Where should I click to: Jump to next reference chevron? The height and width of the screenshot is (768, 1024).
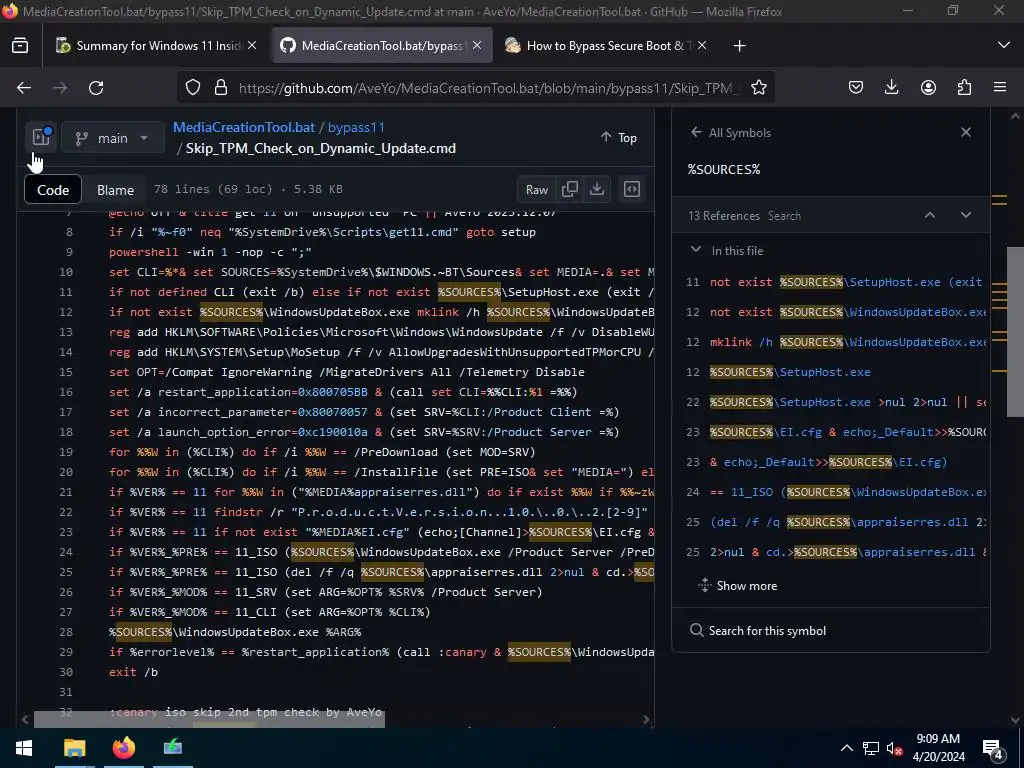[966, 216]
